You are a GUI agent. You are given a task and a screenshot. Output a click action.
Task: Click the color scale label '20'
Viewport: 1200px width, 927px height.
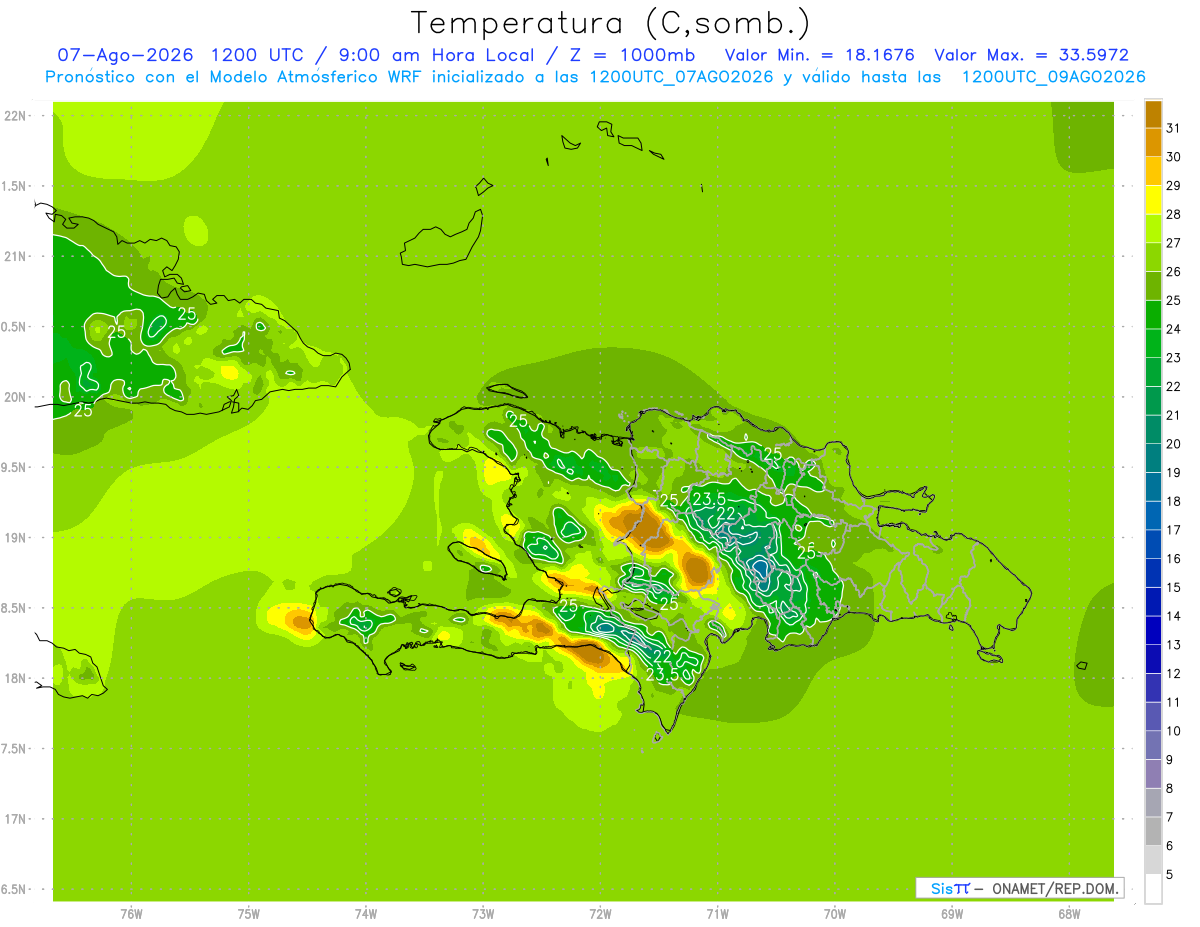(1173, 444)
